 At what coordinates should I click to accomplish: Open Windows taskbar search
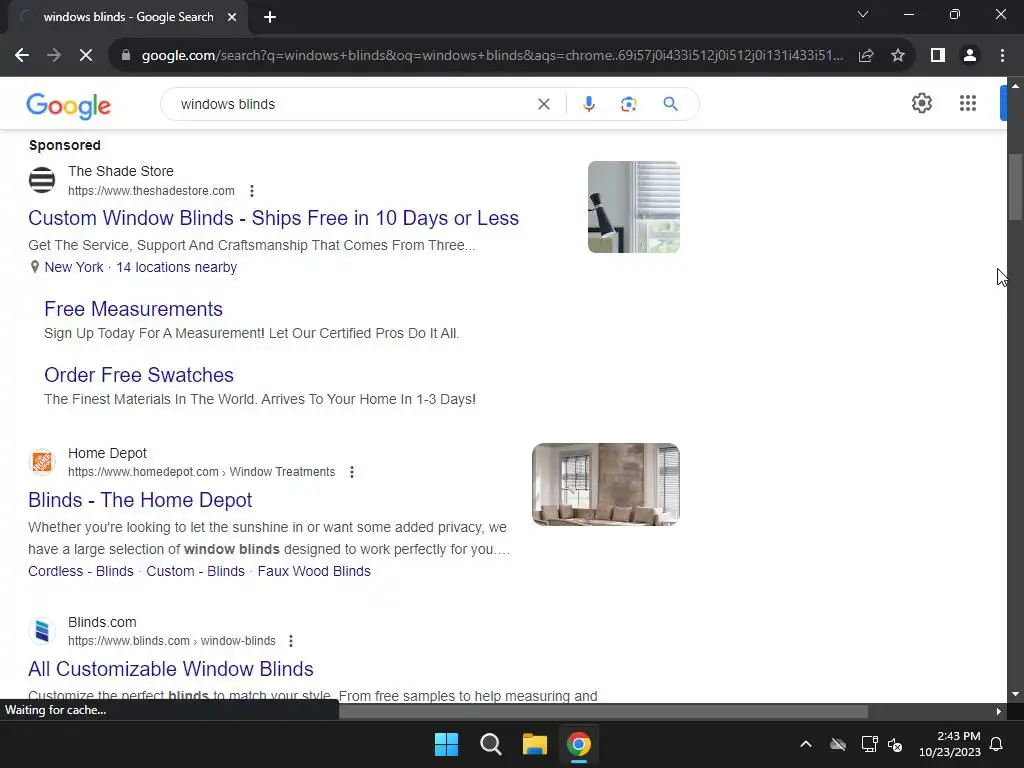490,744
